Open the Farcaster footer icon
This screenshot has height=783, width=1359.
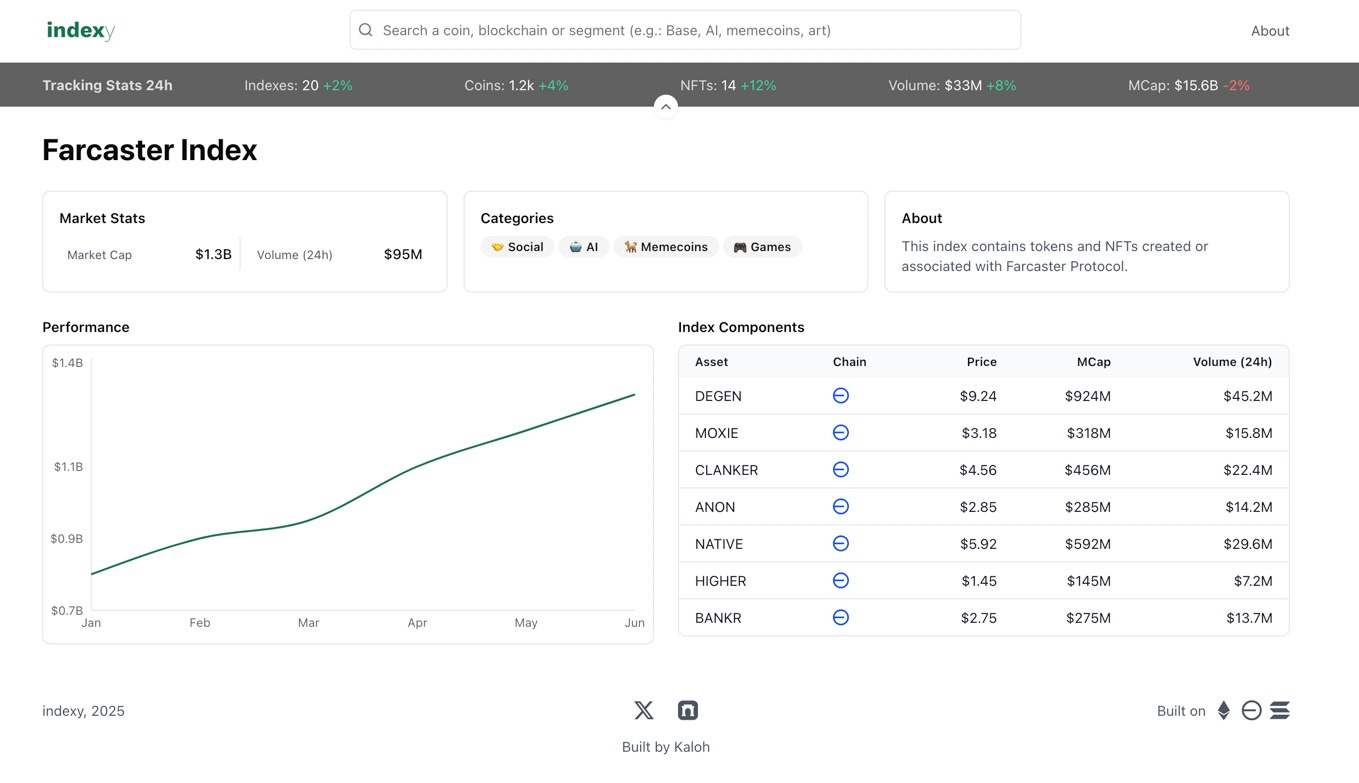pyautogui.click(x=688, y=710)
